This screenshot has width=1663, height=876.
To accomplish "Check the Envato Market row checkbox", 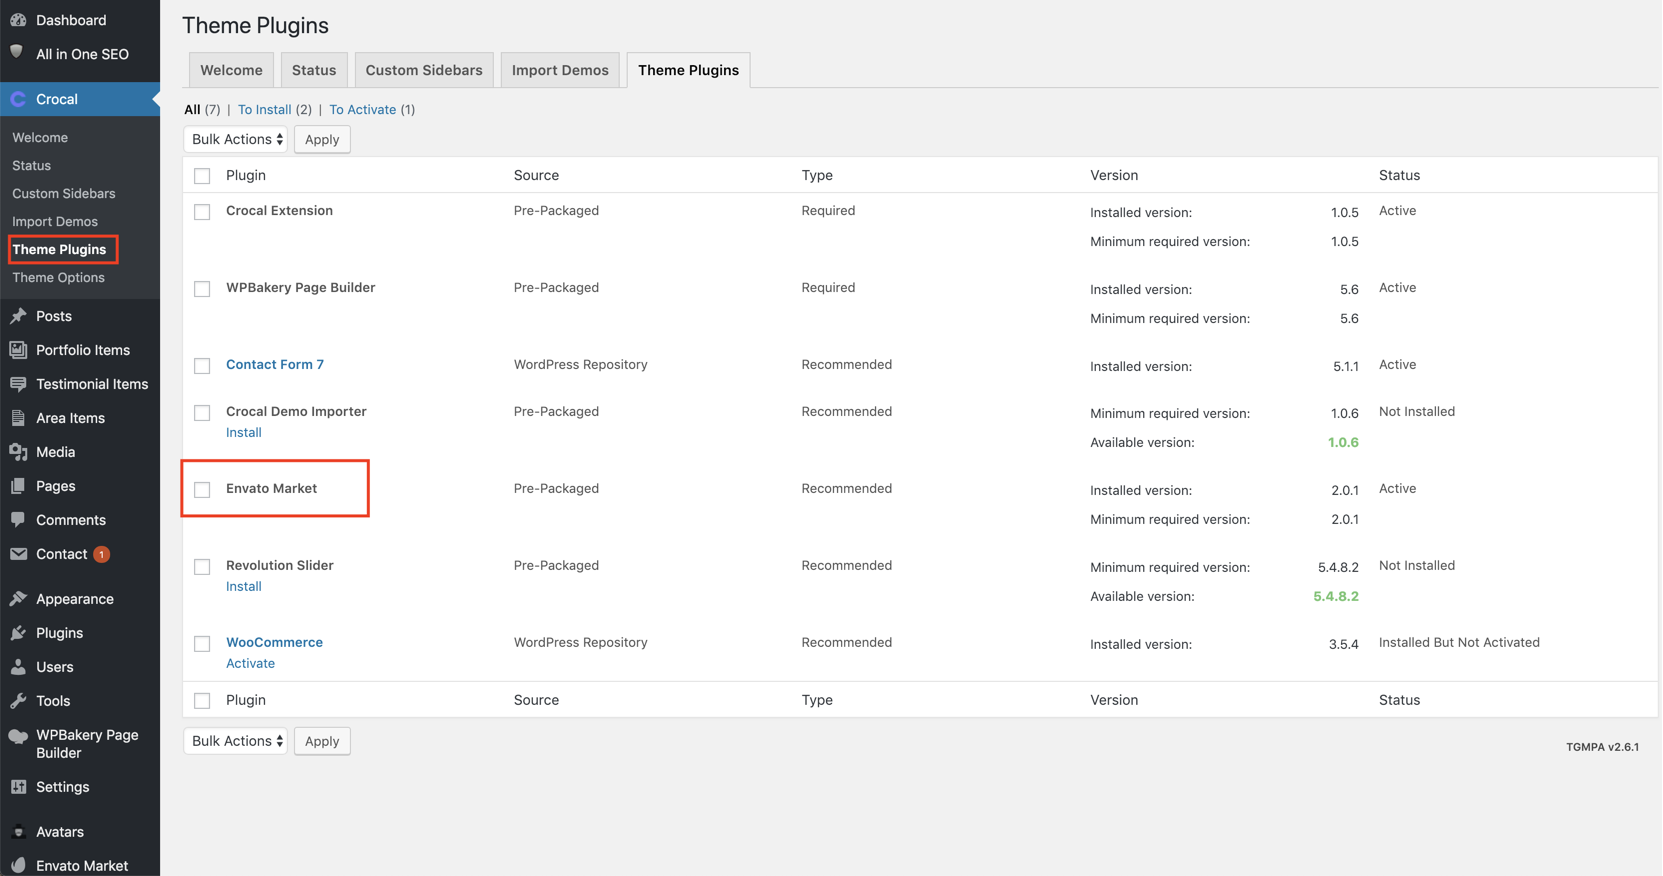I will coord(202,490).
